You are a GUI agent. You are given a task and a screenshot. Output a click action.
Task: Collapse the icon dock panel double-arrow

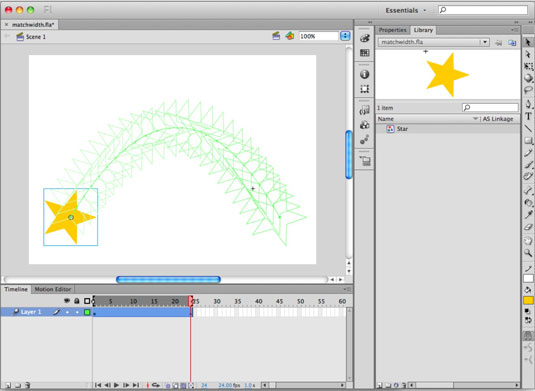point(370,22)
